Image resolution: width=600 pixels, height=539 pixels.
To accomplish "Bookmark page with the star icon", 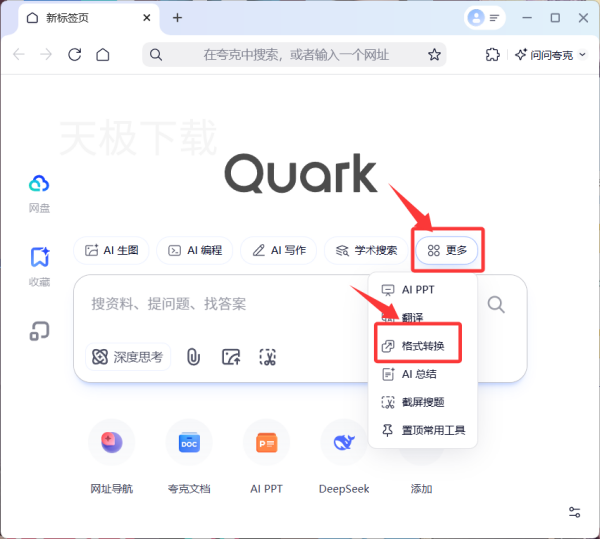I will 434,55.
